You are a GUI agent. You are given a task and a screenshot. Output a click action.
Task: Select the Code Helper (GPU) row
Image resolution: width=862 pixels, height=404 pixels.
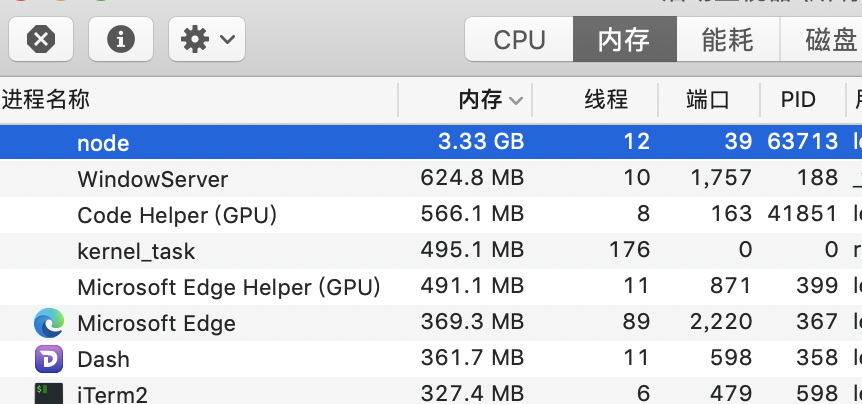coord(176,215)
